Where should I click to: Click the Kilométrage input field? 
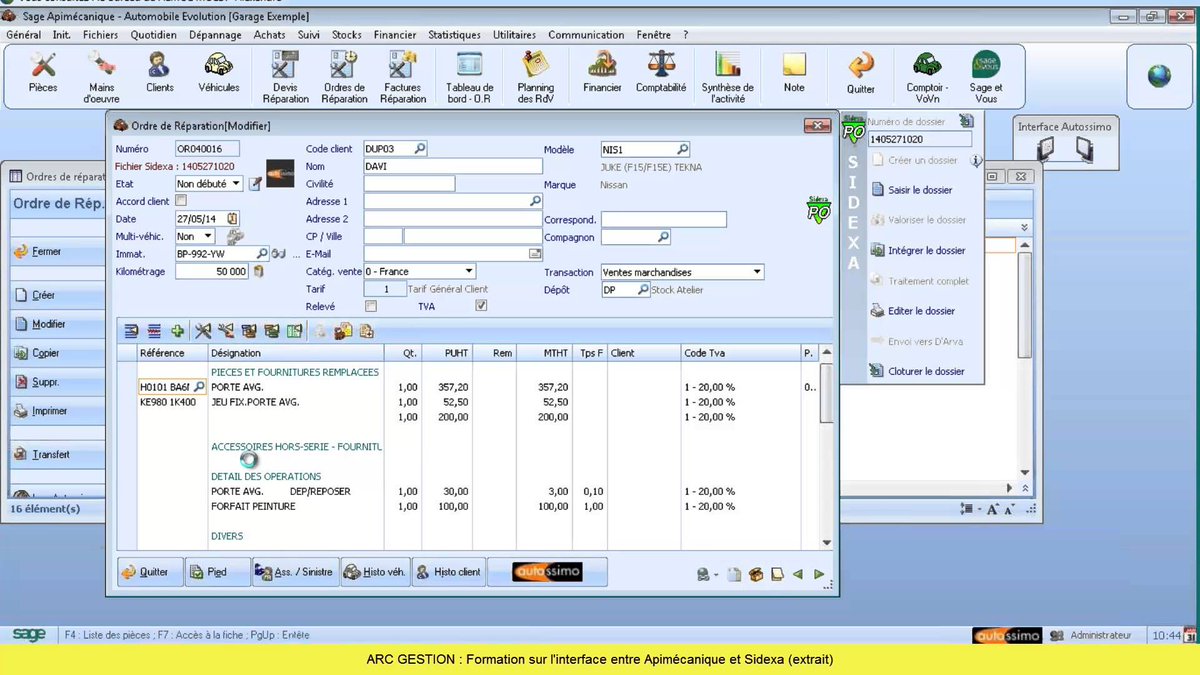(212, 271)
